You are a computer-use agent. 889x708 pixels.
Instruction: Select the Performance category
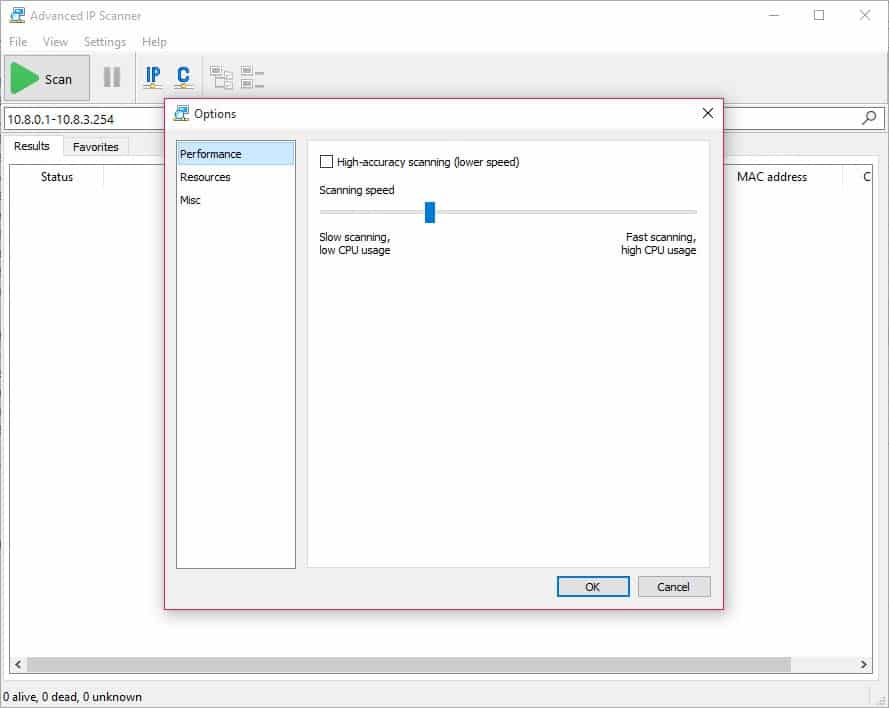coord(236,154)
